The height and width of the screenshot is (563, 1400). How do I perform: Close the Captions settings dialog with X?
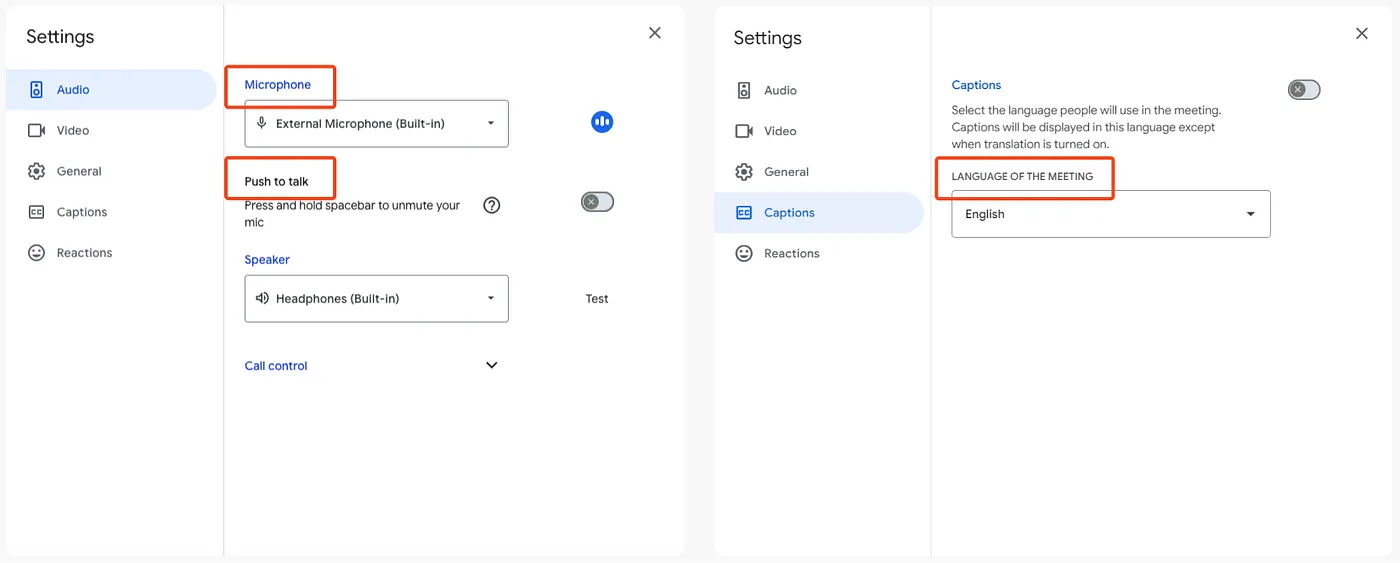pos(1362,34)
